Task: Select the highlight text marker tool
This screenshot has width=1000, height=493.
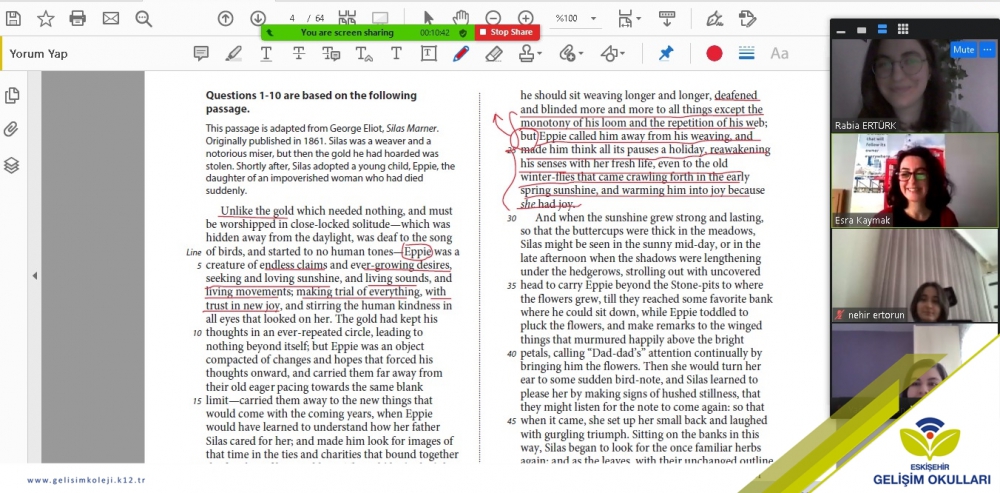Action: [x=233, y=54]
